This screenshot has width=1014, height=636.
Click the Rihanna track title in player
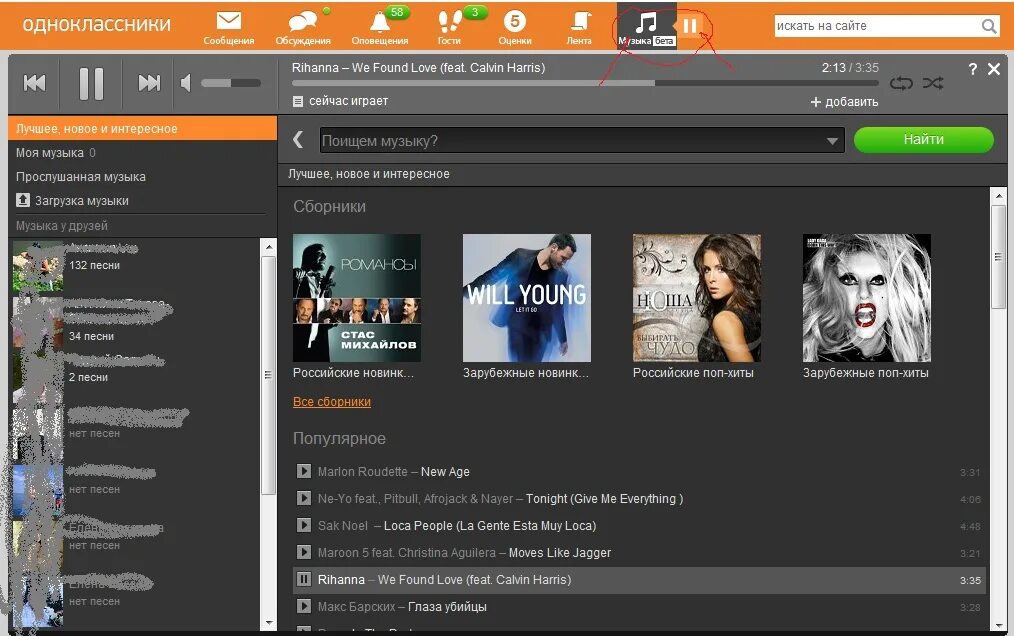(x=418, y=67)
